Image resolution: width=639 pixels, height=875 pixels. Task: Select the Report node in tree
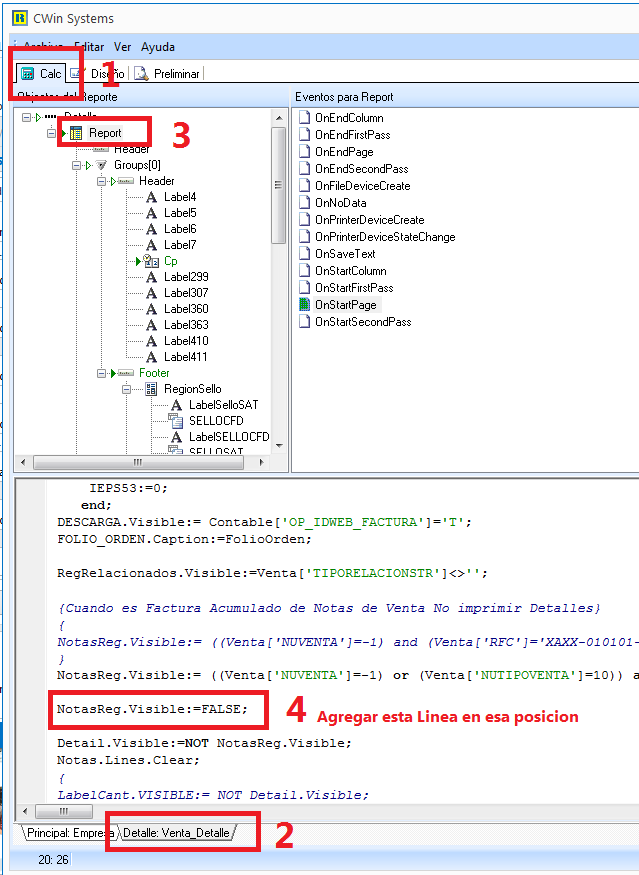105,133
